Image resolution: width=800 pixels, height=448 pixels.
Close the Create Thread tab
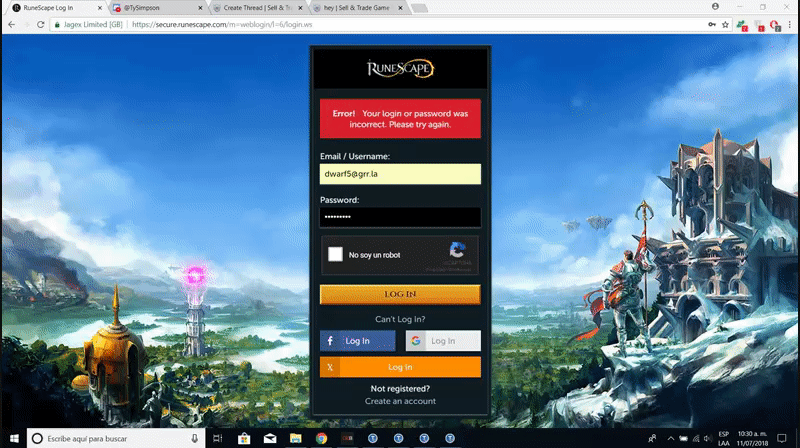(300, 8)
